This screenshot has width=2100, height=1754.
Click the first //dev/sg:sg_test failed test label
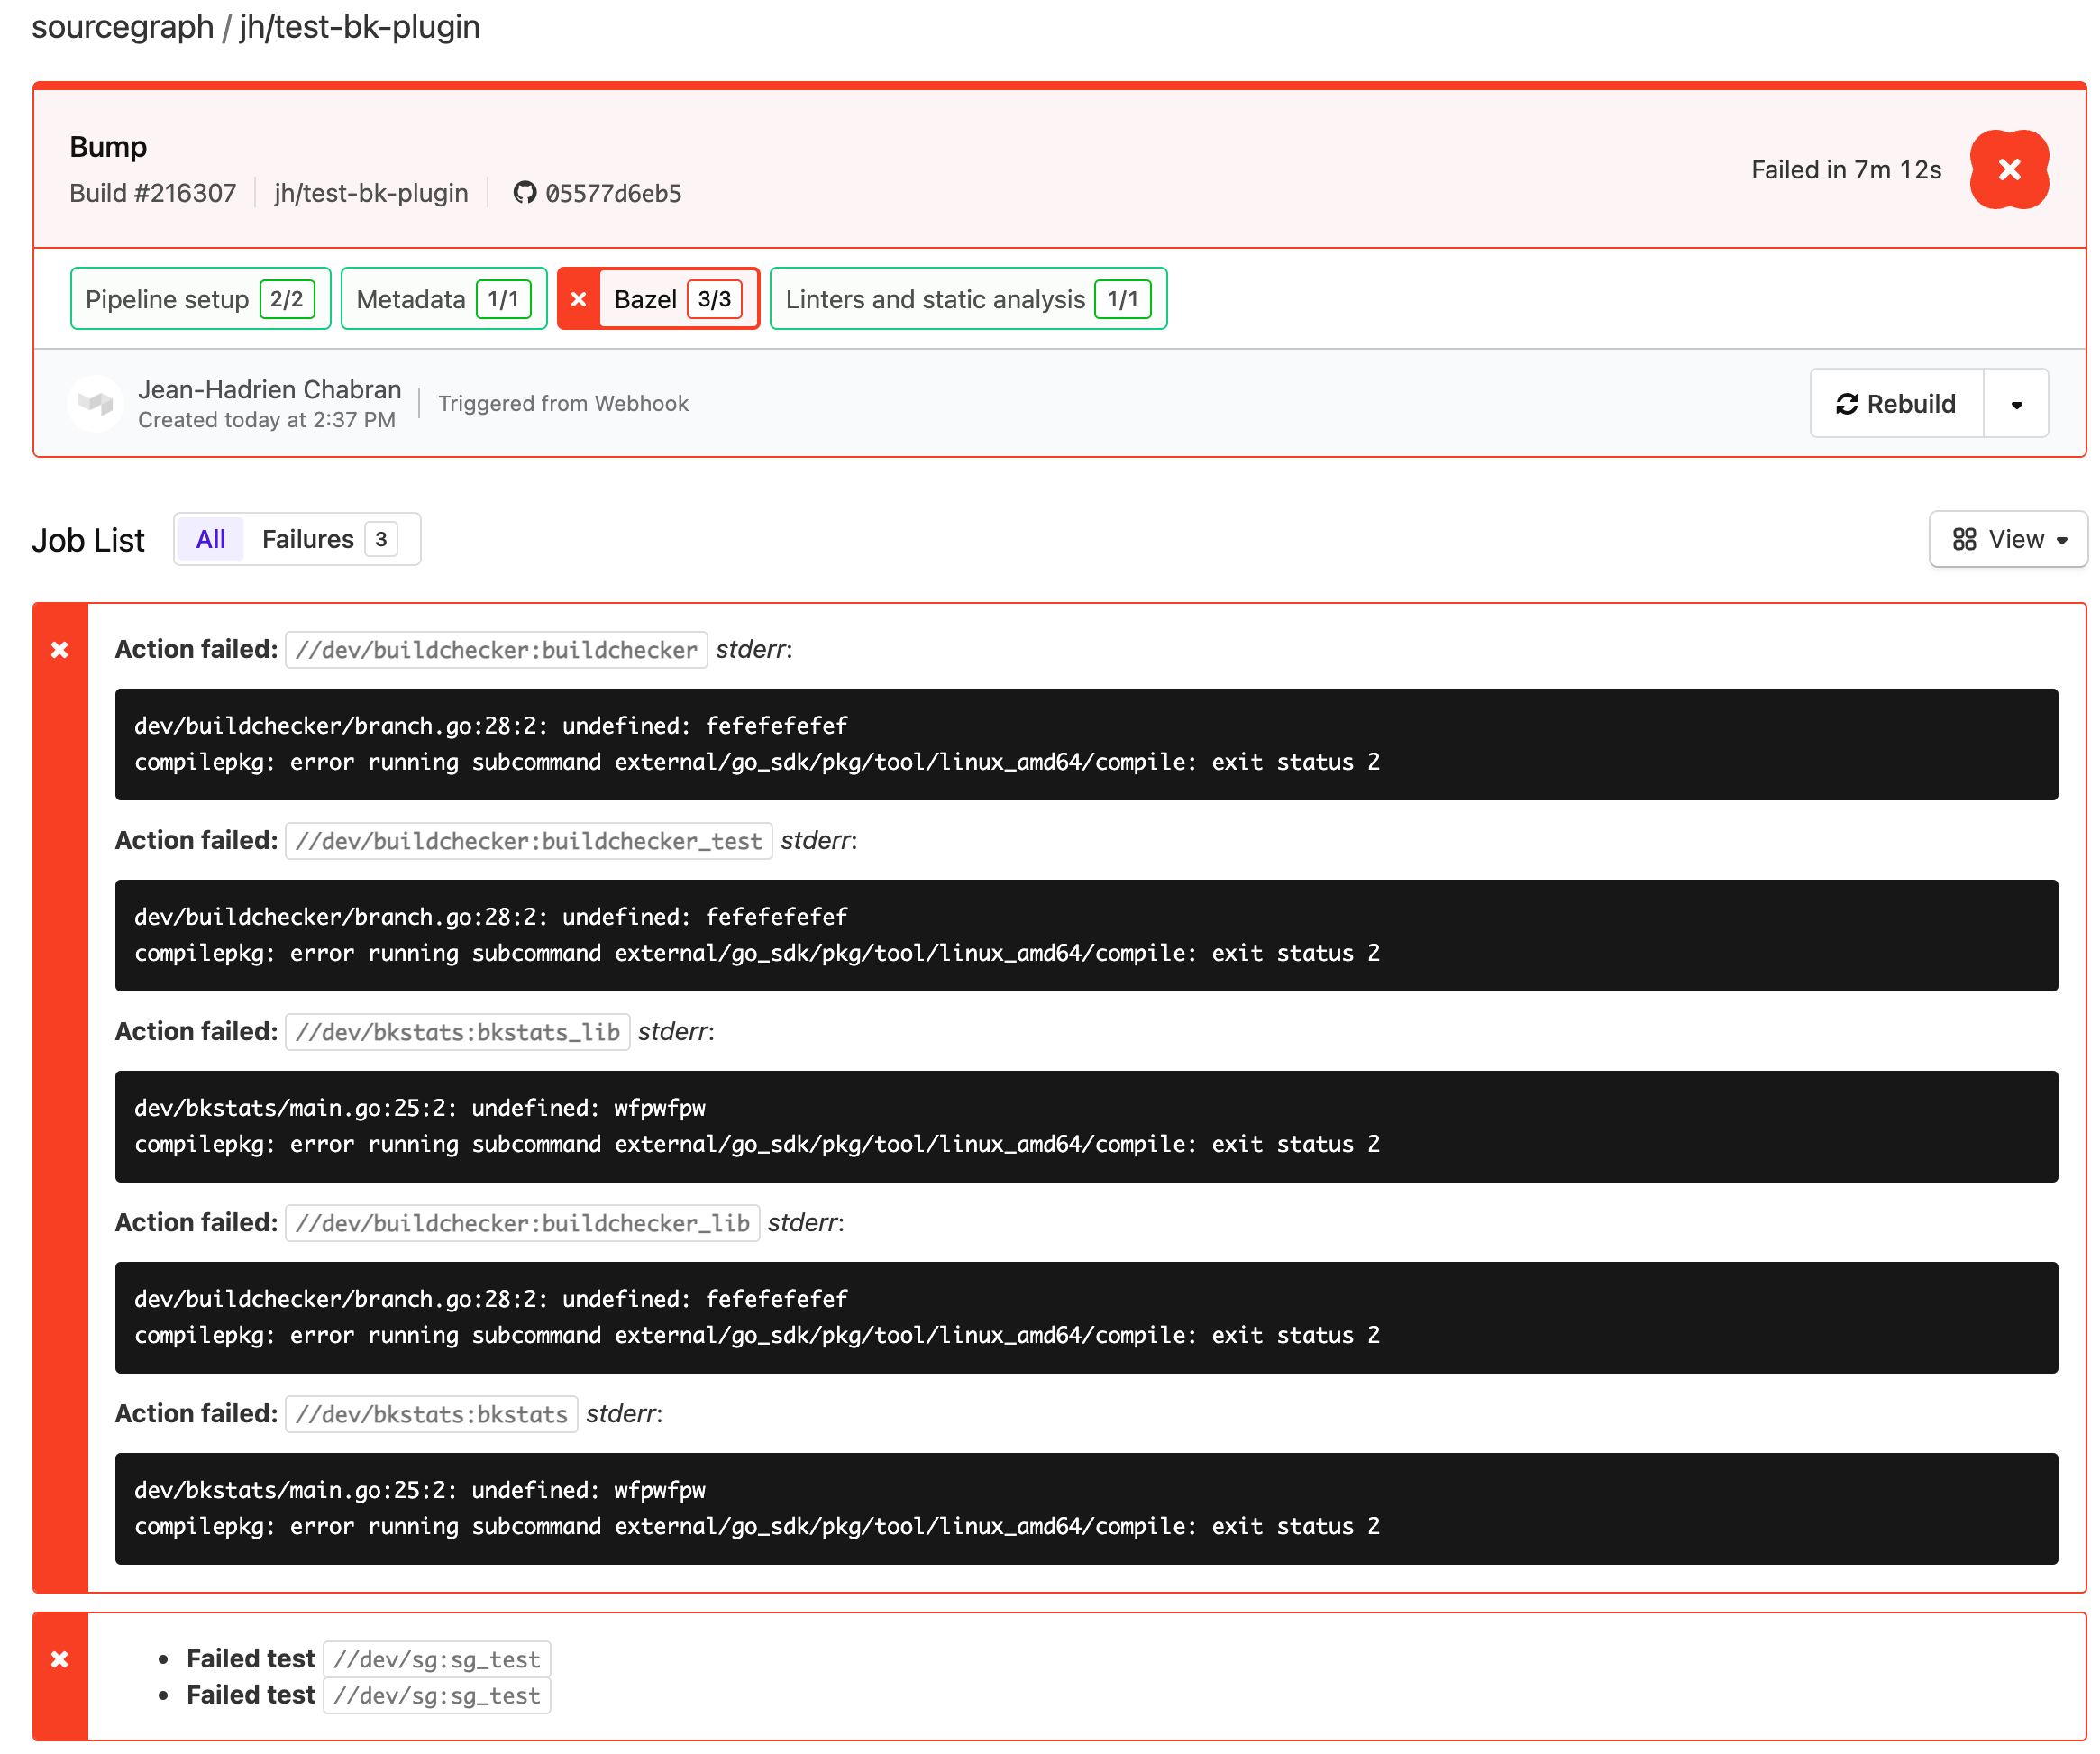(437, 1660)
